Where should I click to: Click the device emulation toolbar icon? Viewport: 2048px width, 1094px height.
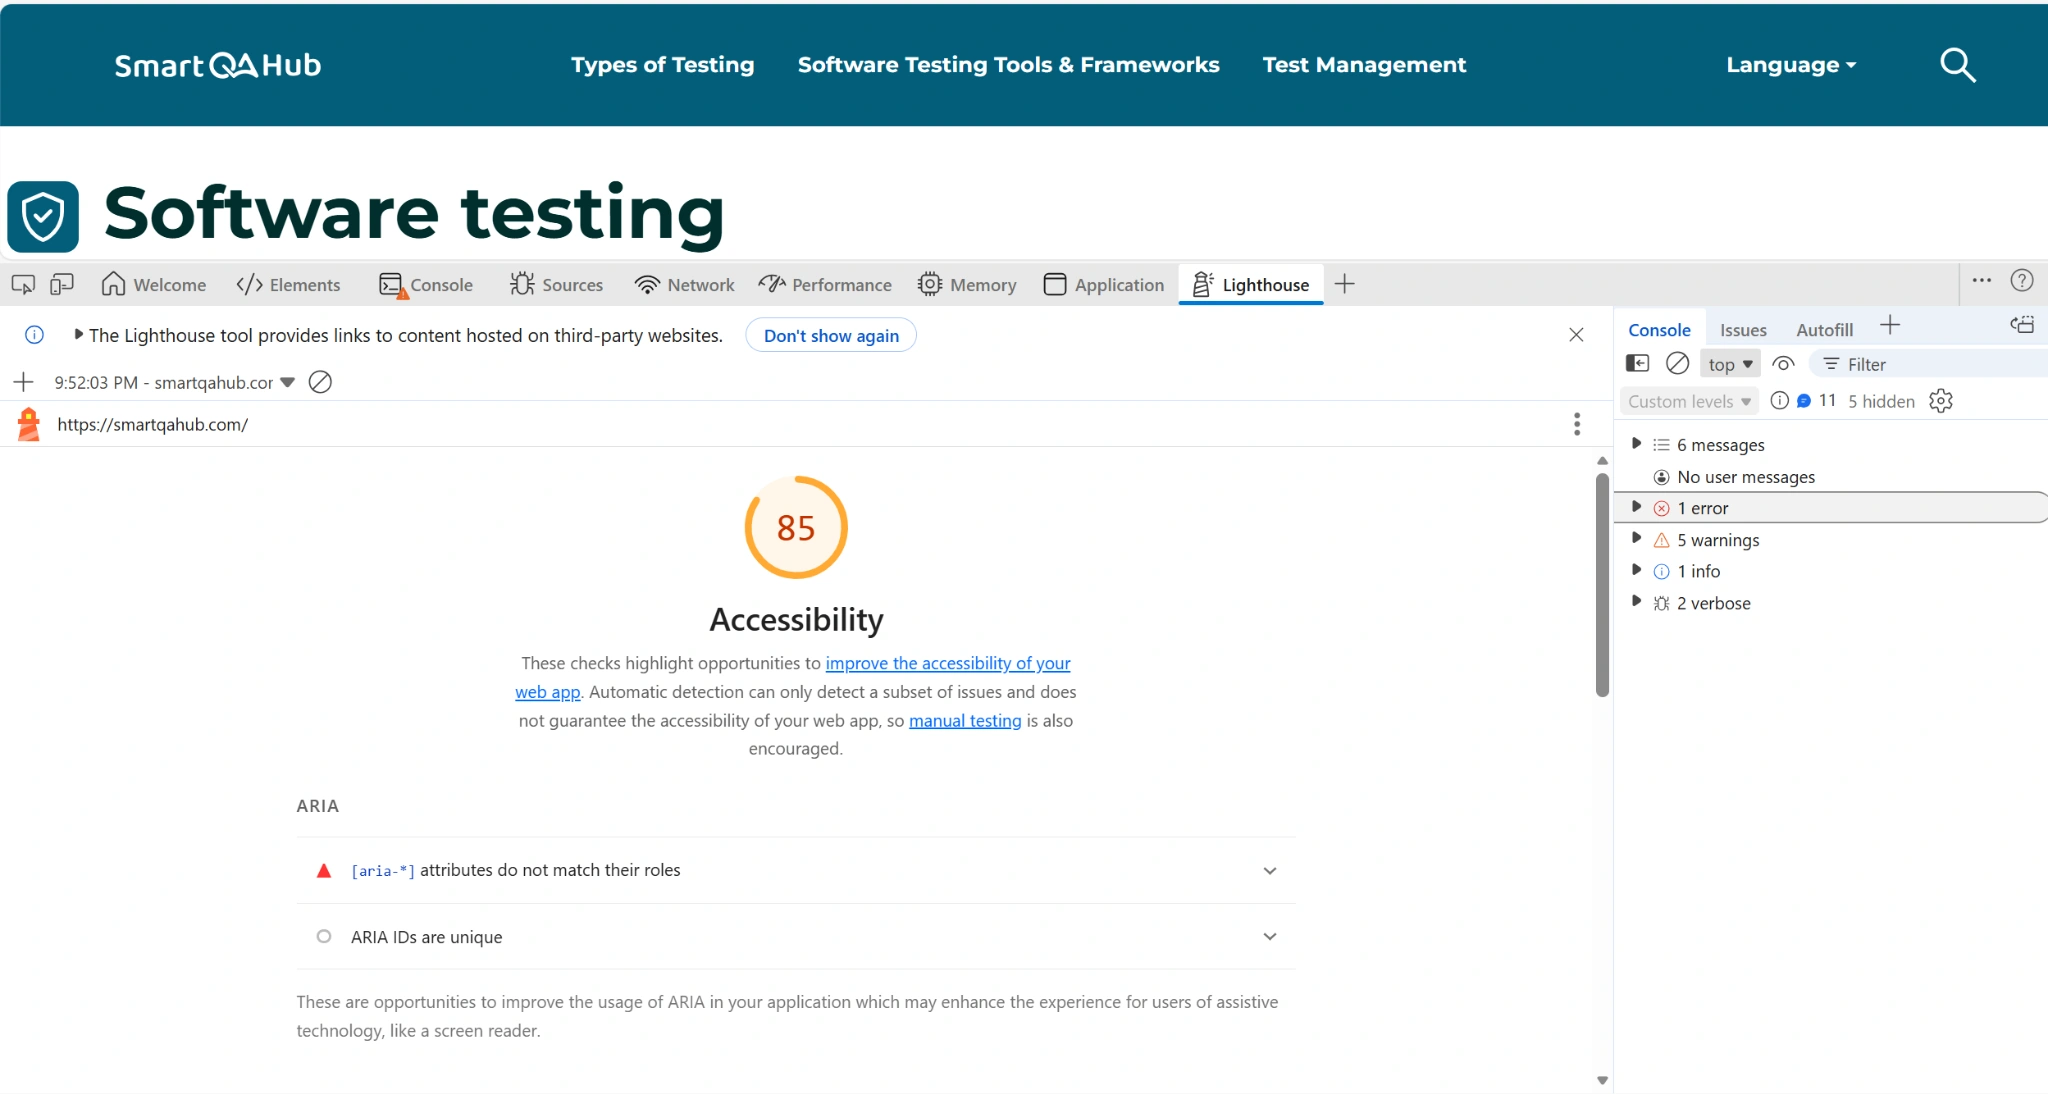tap(61, 284)
